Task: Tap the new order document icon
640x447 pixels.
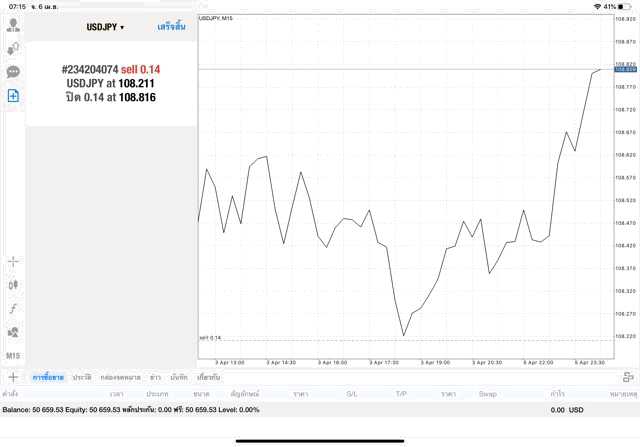Action: click(13, 96)
